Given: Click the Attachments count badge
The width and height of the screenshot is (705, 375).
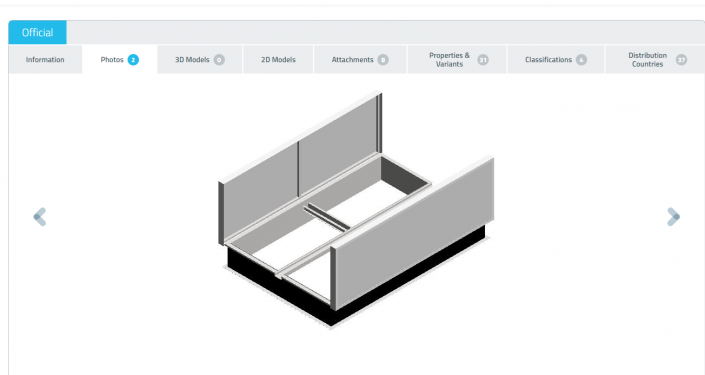Looking at the screenshot, I should (x=383, y=60).
